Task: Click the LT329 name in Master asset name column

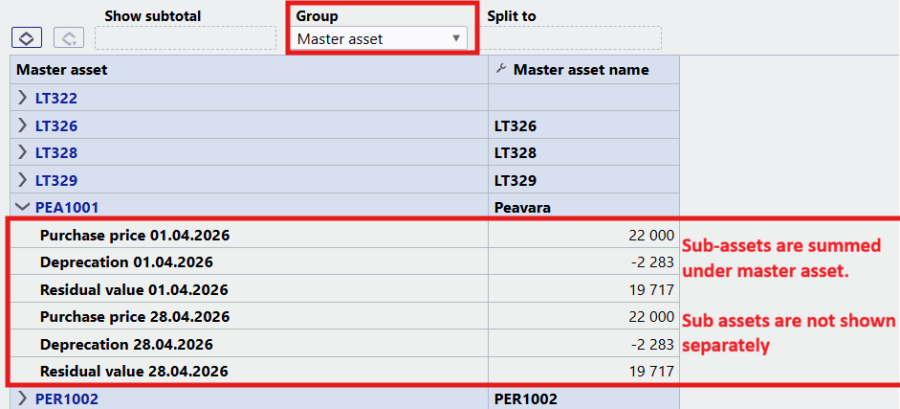Action: click(515, 181)
